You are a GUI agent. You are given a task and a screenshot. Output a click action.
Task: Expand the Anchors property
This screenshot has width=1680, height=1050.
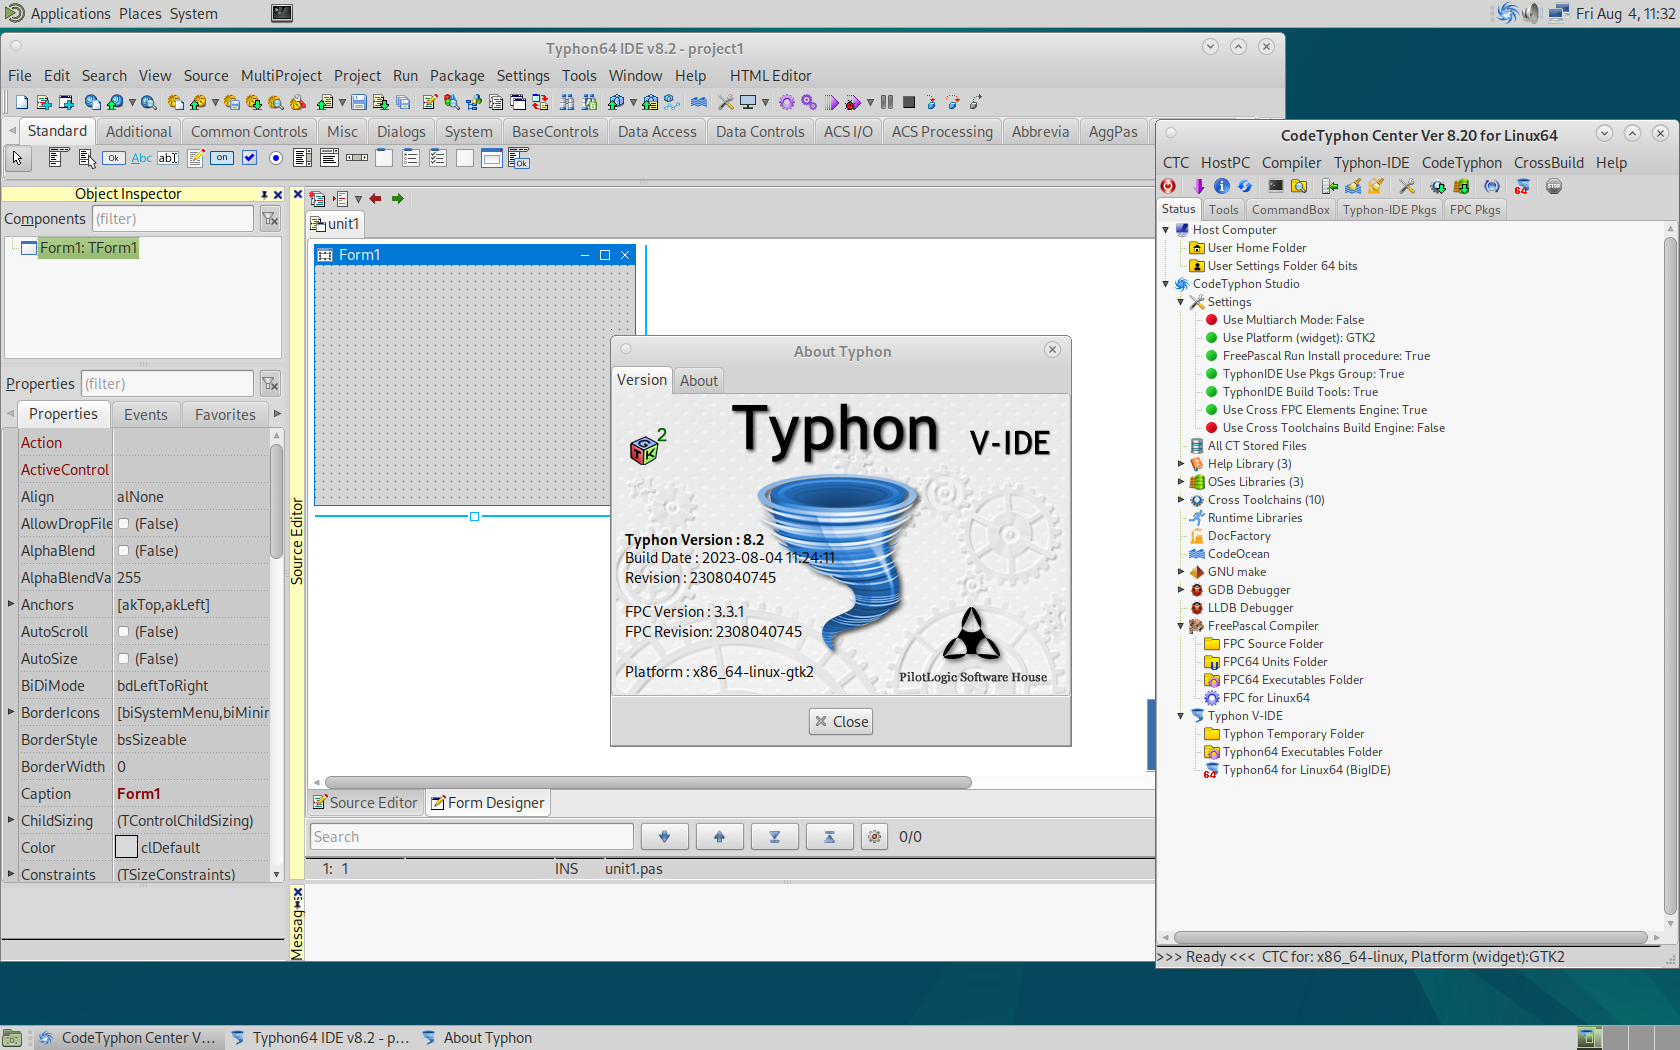pyautogui.click(x=11, y=604)
